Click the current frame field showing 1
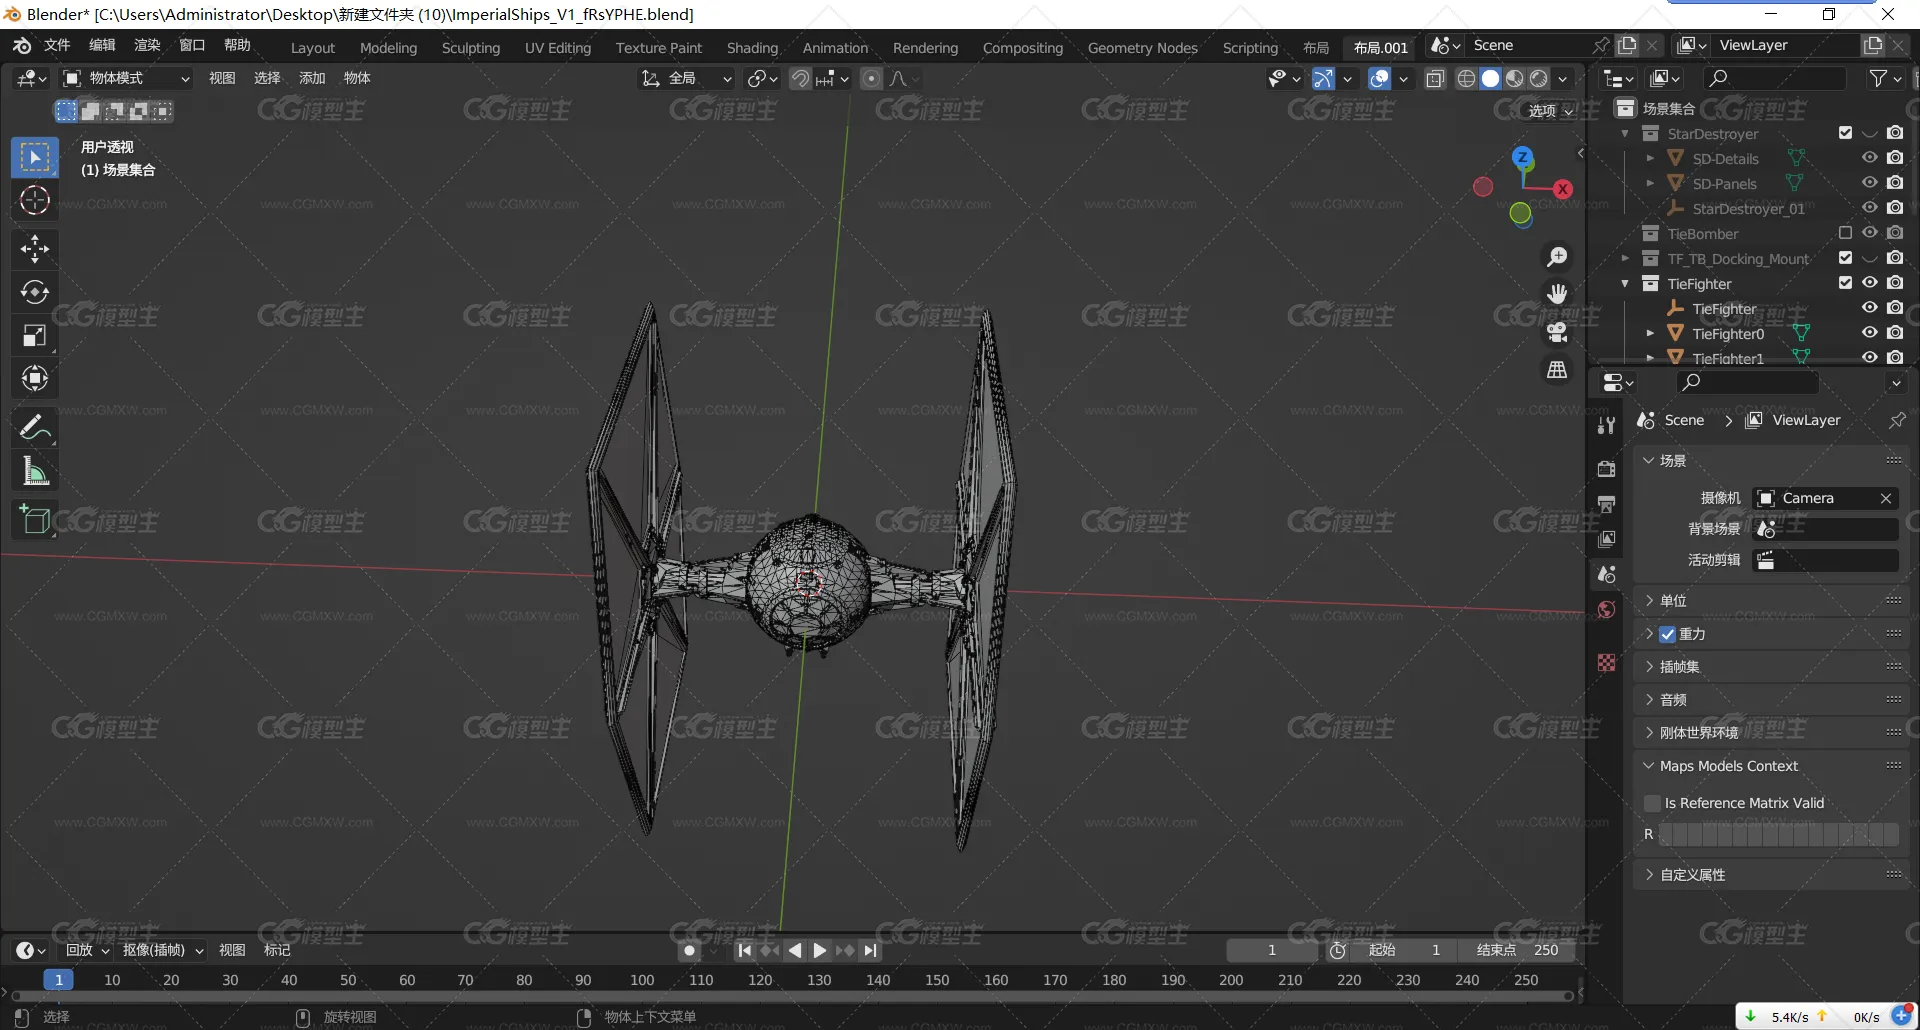This screenshot has height=1030, width=1920. pyautogui.click(x=1272, y=950)
